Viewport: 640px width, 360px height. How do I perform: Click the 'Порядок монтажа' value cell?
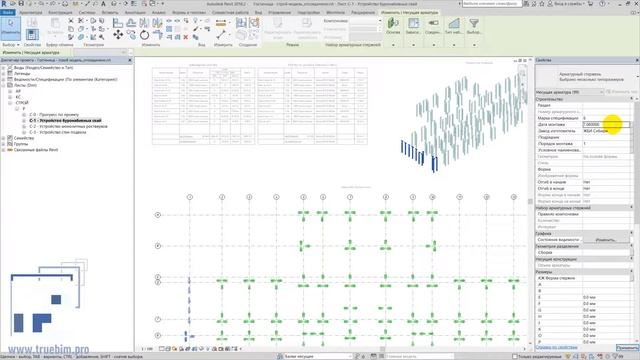point(606,144)
